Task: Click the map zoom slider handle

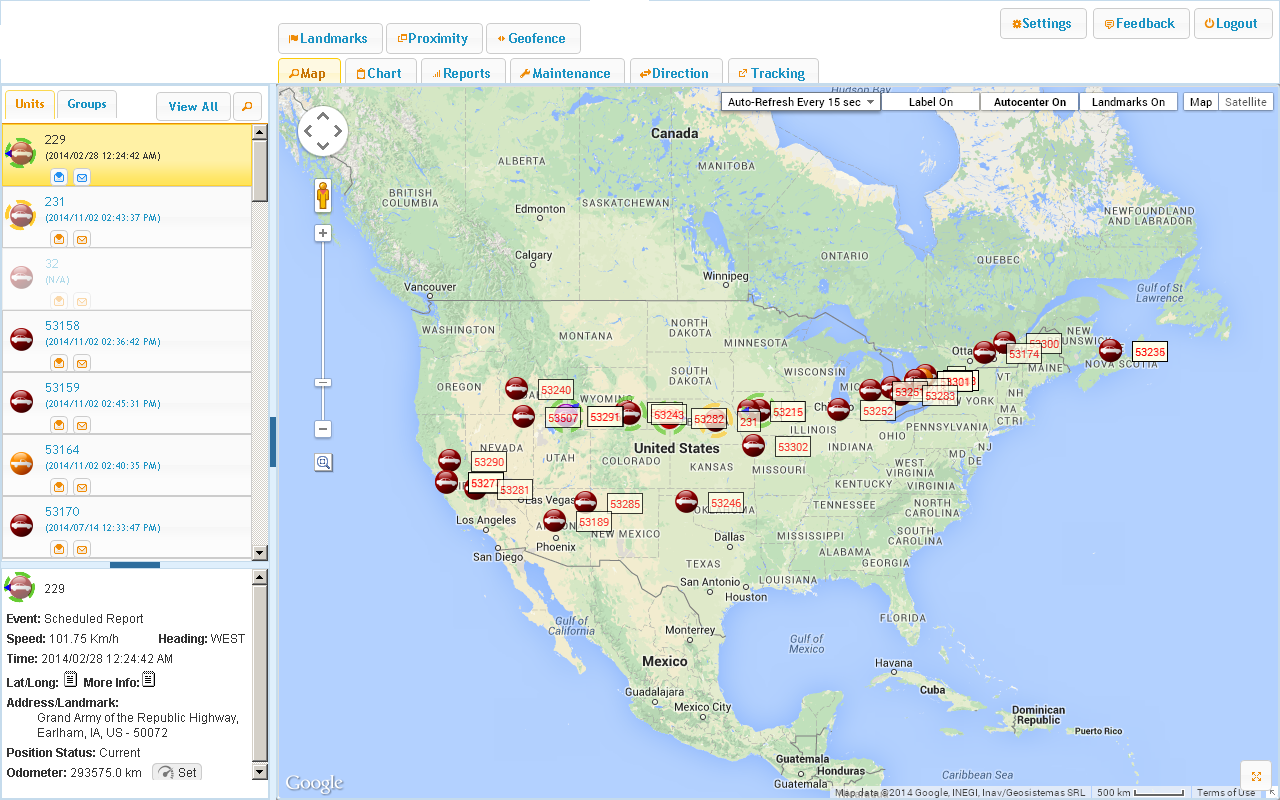Action: click(x=323, y=383)
